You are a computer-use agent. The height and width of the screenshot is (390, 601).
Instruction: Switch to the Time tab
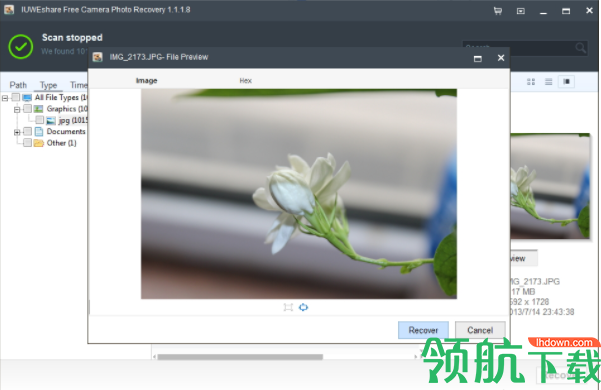pos(79,85)
